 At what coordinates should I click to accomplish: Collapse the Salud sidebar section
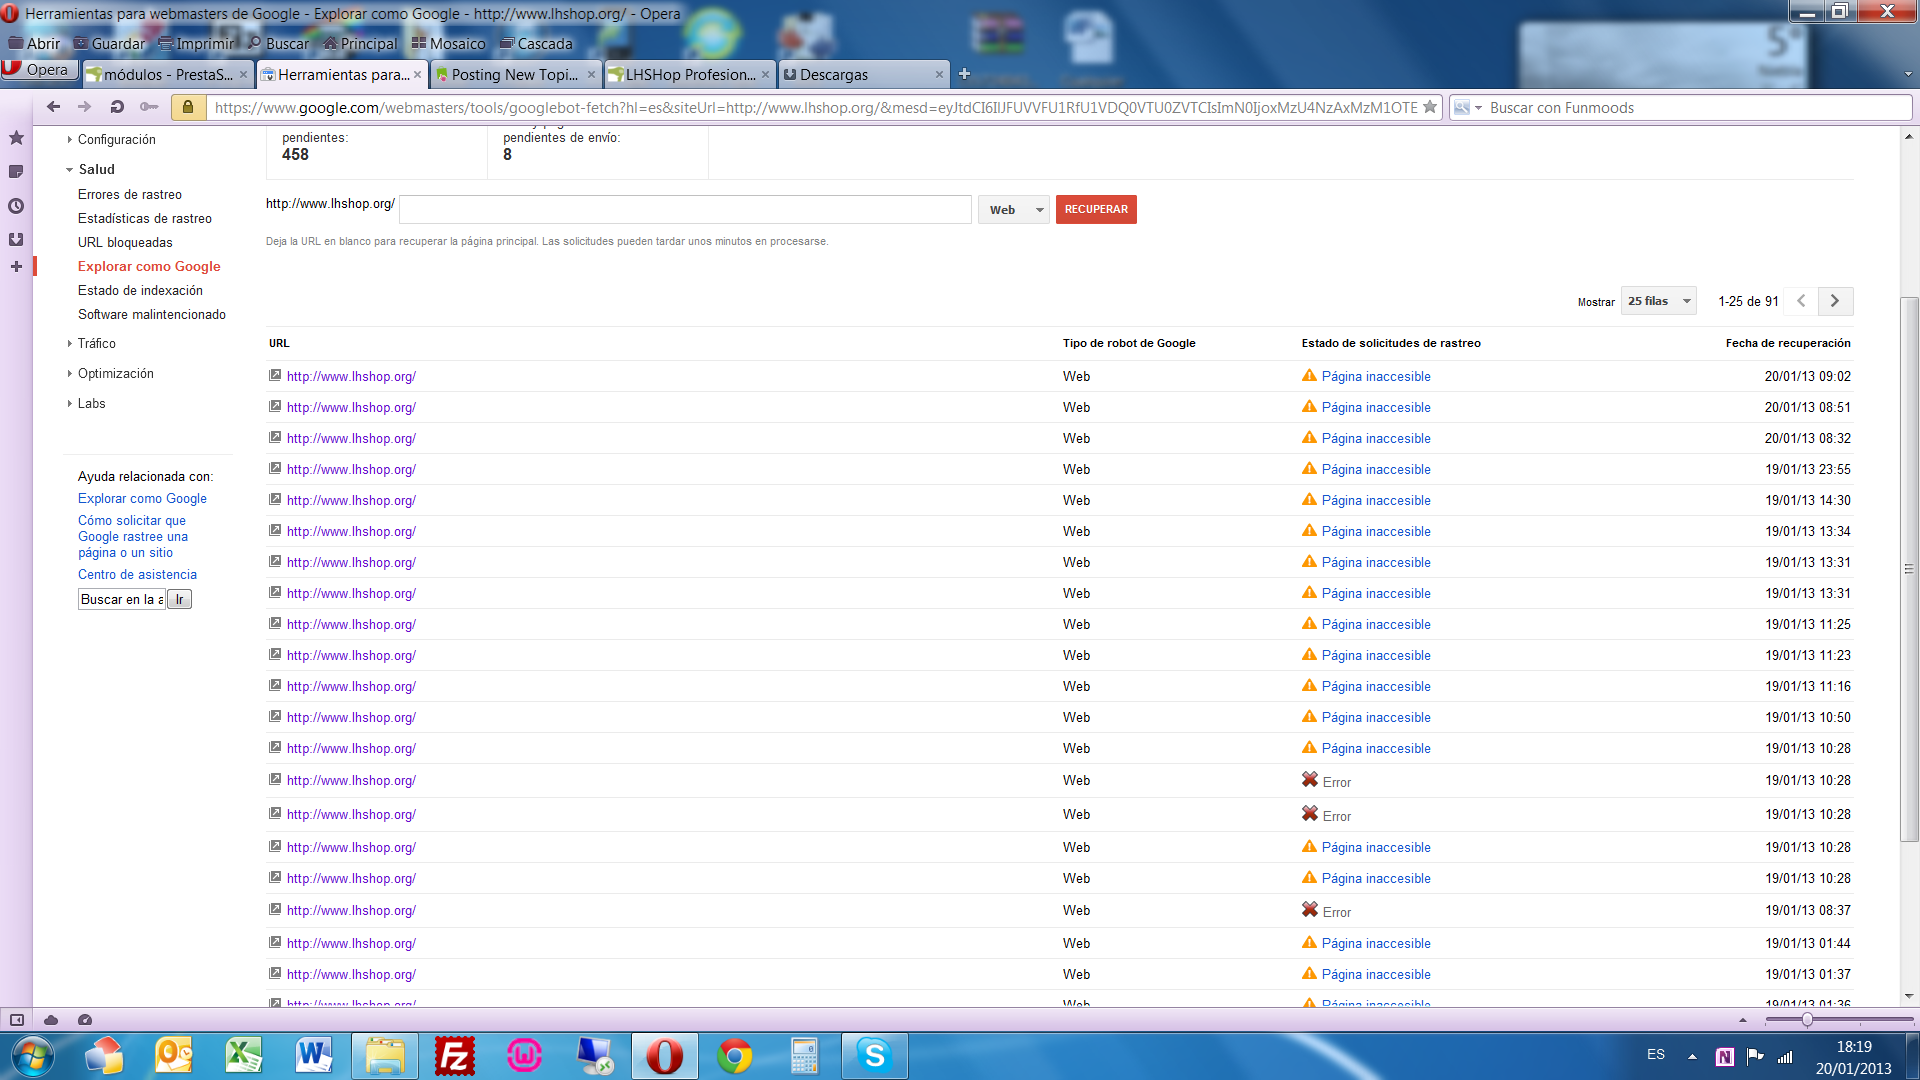click(x=96, y=169)
